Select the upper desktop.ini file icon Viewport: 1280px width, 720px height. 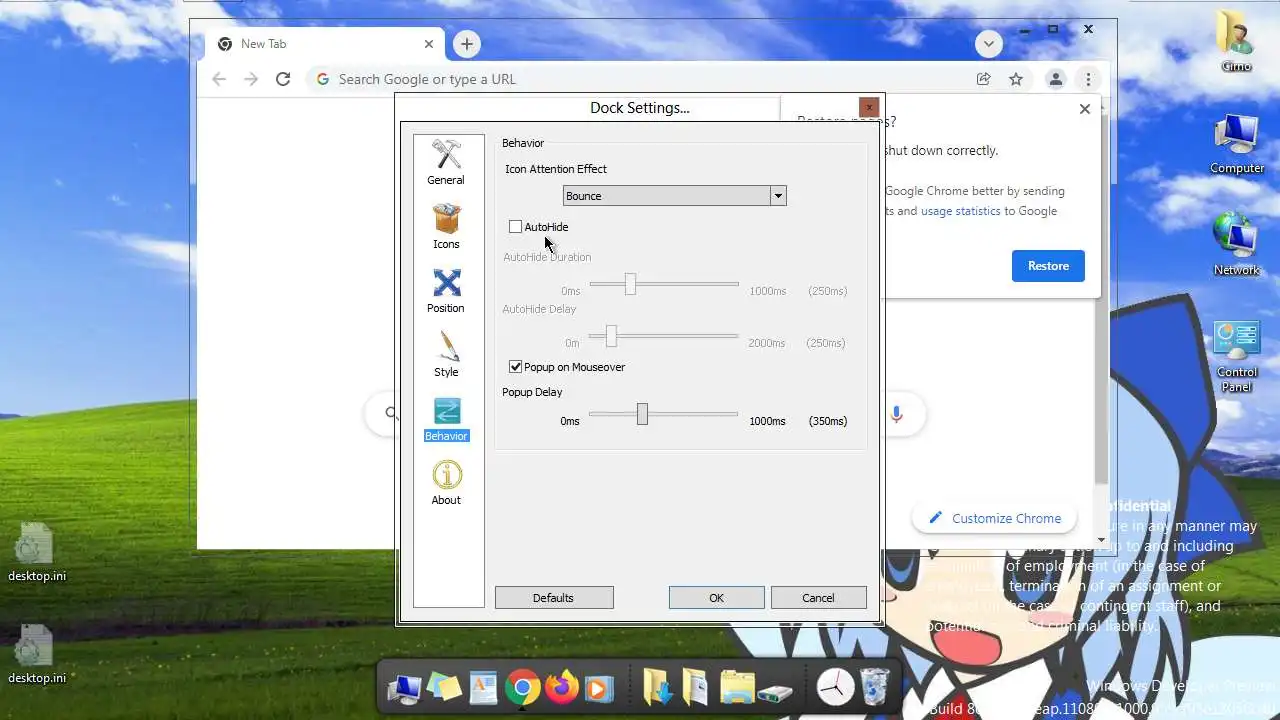(37, 553)
